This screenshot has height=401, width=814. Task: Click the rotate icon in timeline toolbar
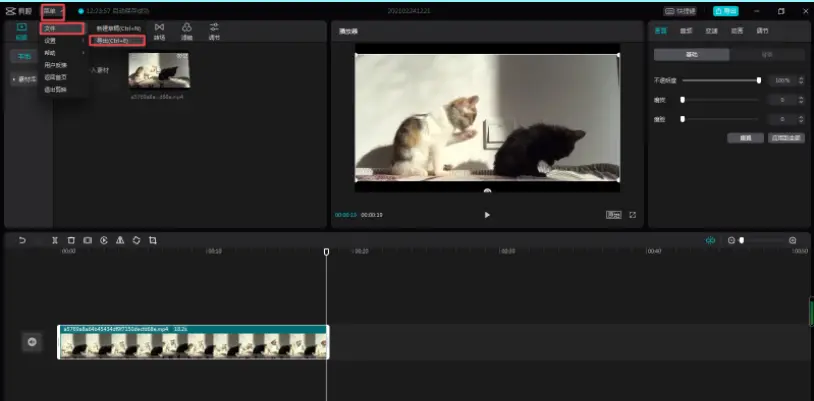(136, 240)
